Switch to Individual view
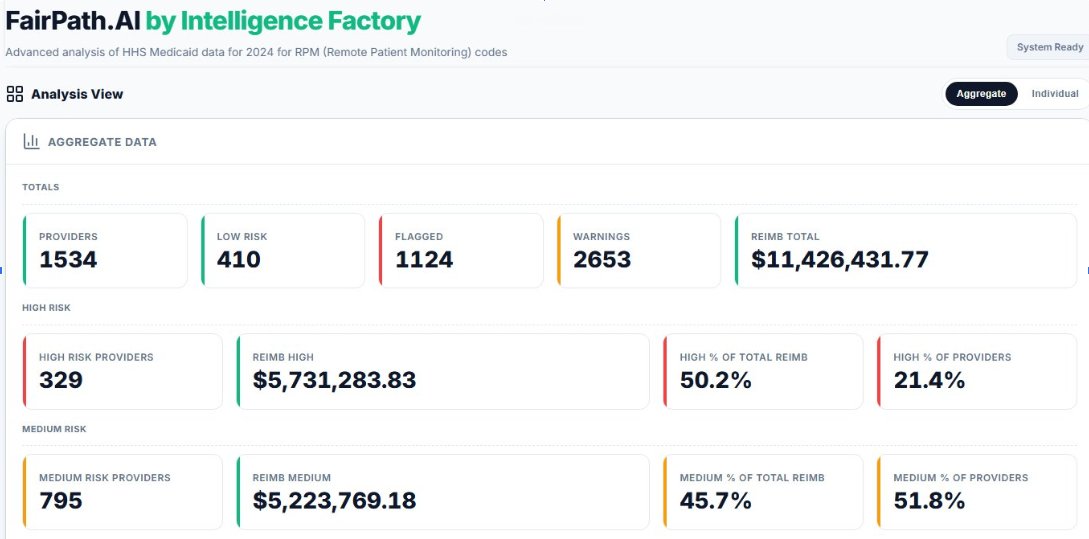This screenshot has height=539, width=1089. pyautogui.click(x=1054, y=94)
